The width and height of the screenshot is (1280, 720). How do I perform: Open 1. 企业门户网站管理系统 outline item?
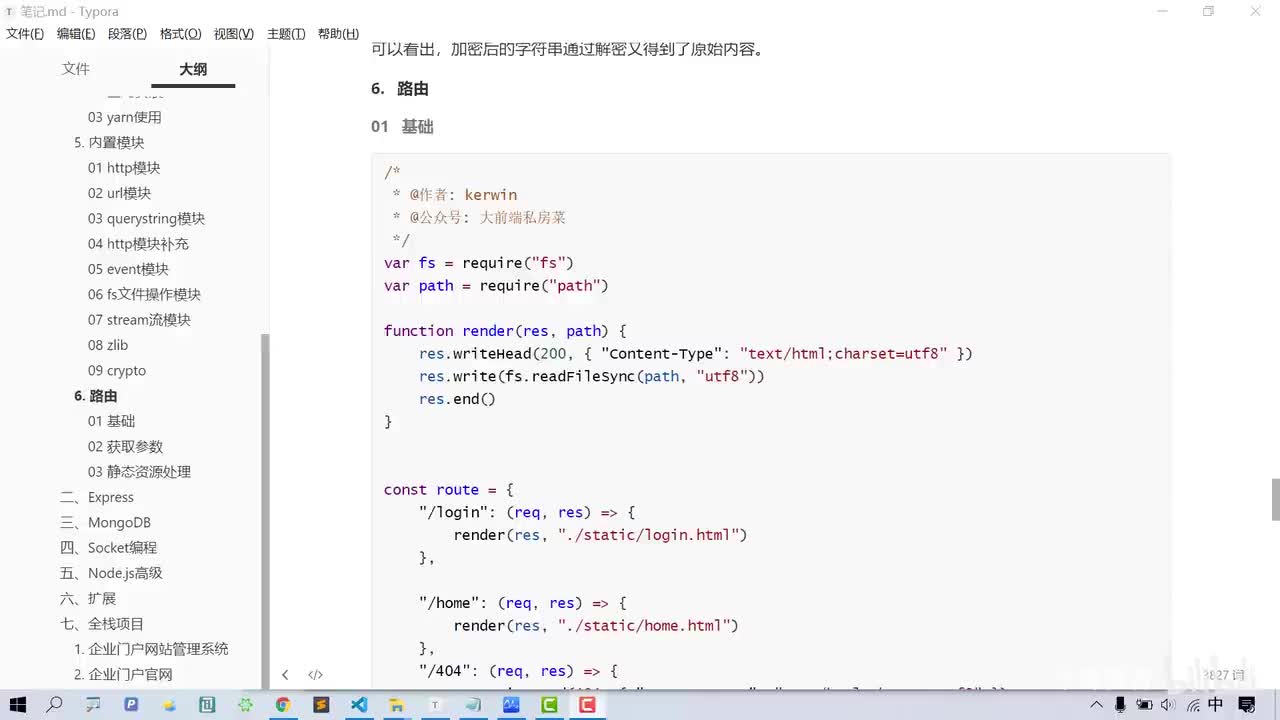click(x=151, y=649)
